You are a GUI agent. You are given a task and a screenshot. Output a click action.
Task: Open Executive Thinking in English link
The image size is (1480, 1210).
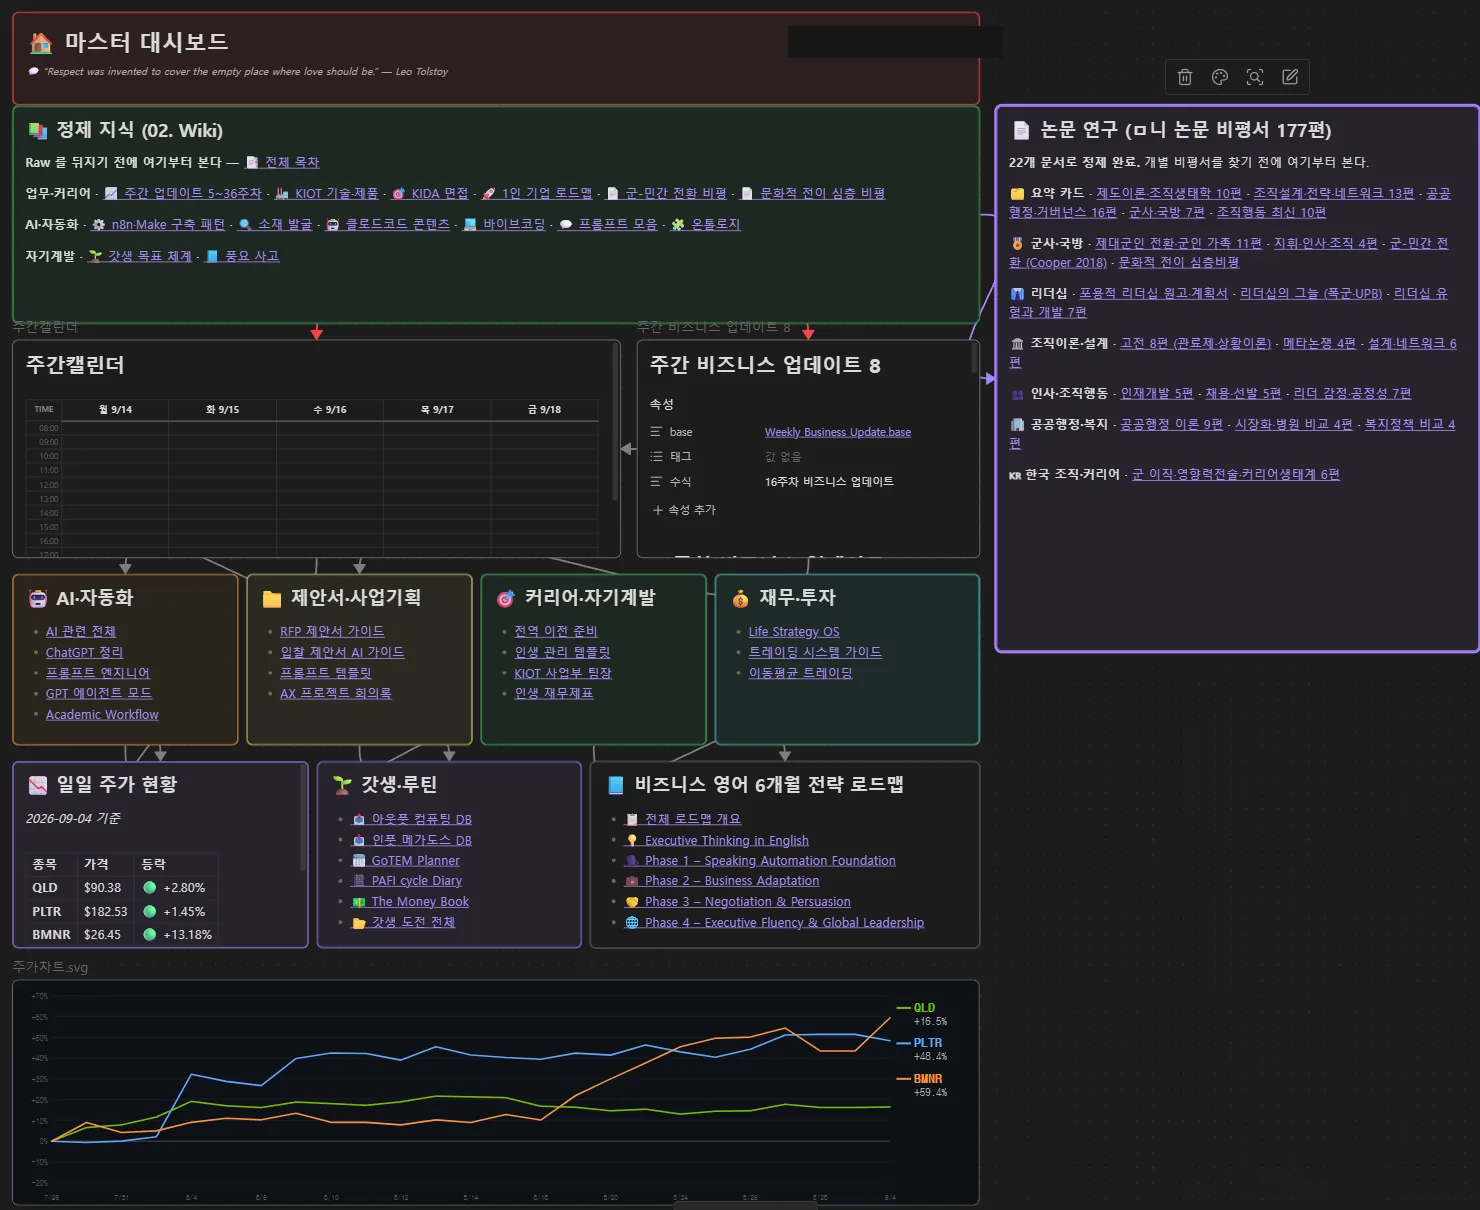coord(727,841)
